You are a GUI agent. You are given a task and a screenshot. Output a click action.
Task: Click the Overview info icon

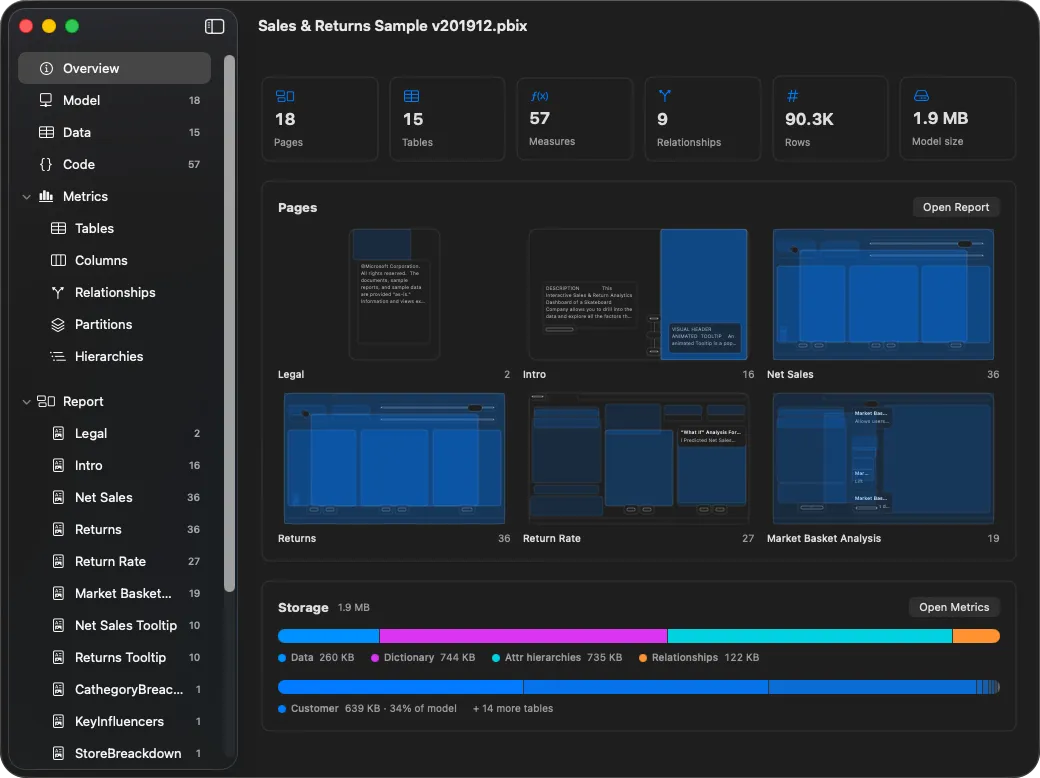(46, 68)
